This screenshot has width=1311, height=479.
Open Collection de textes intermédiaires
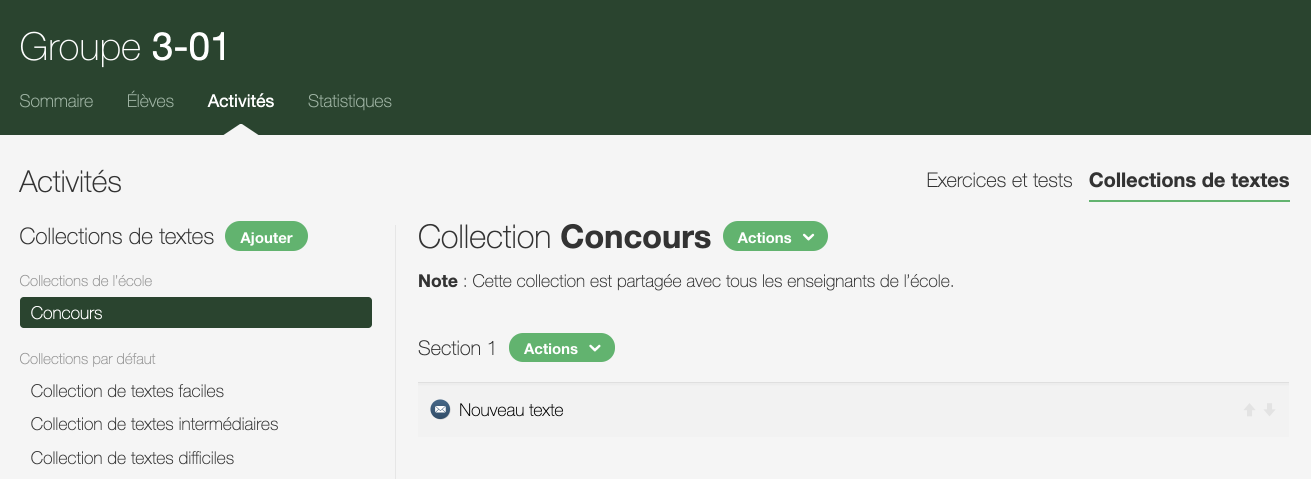click(x=154, y=424)
